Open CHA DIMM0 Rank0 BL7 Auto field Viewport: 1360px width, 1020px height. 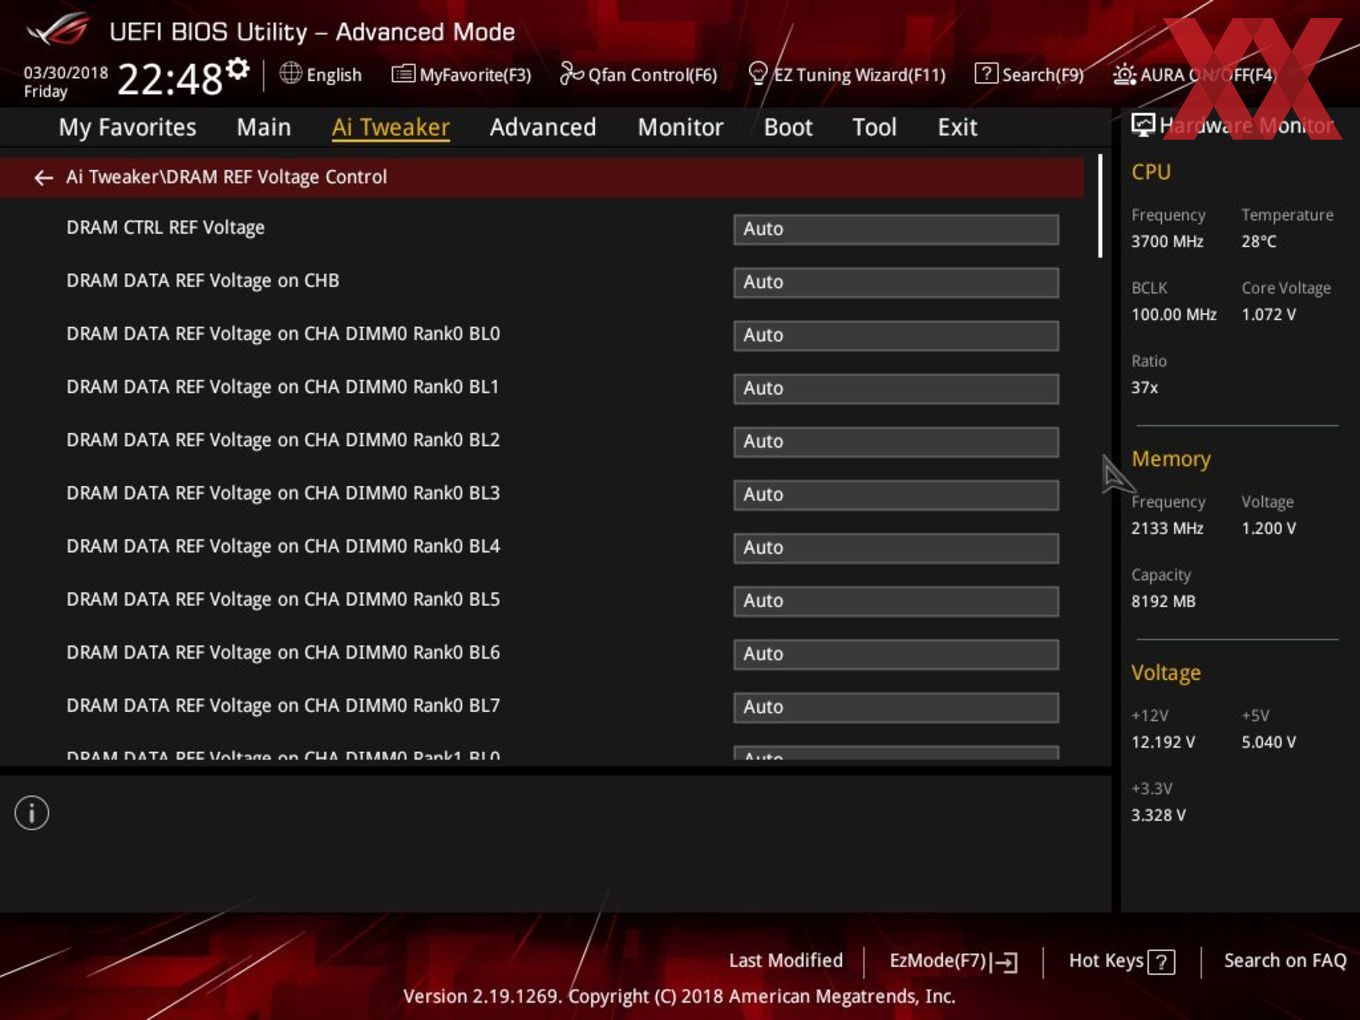(x=896, y=706)
